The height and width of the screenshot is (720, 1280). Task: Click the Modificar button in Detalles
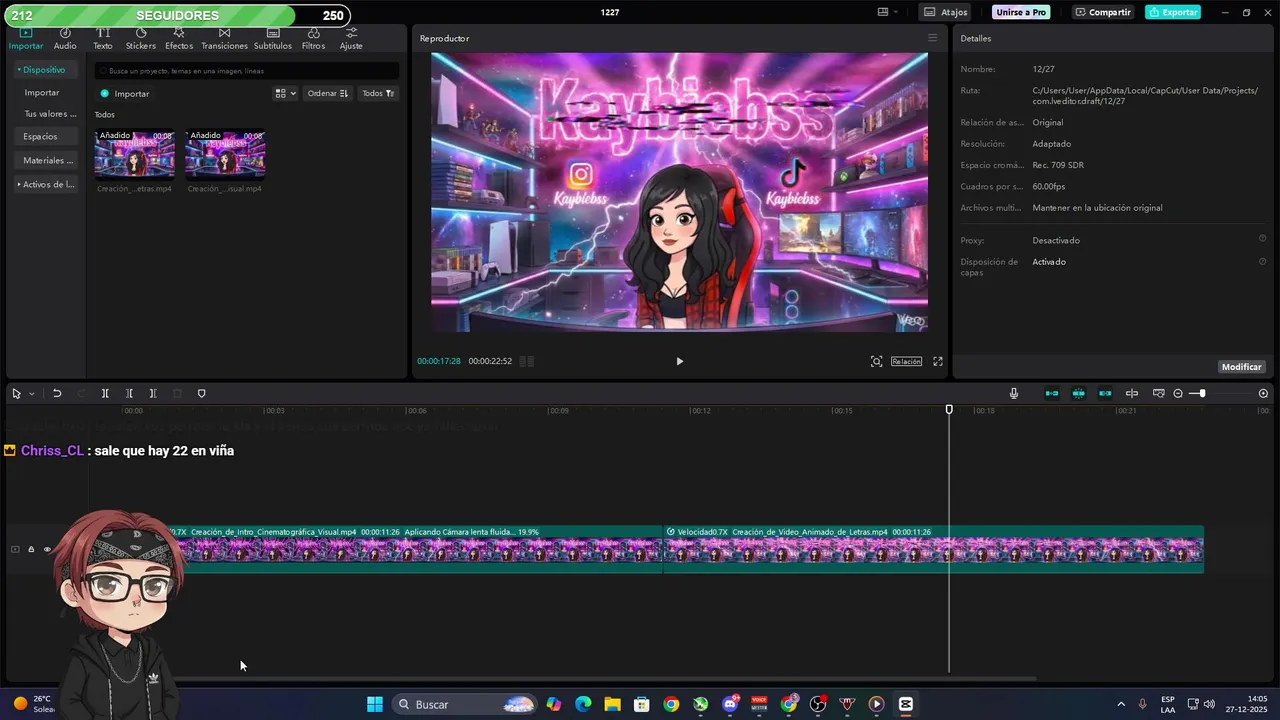coord(1241,367)
